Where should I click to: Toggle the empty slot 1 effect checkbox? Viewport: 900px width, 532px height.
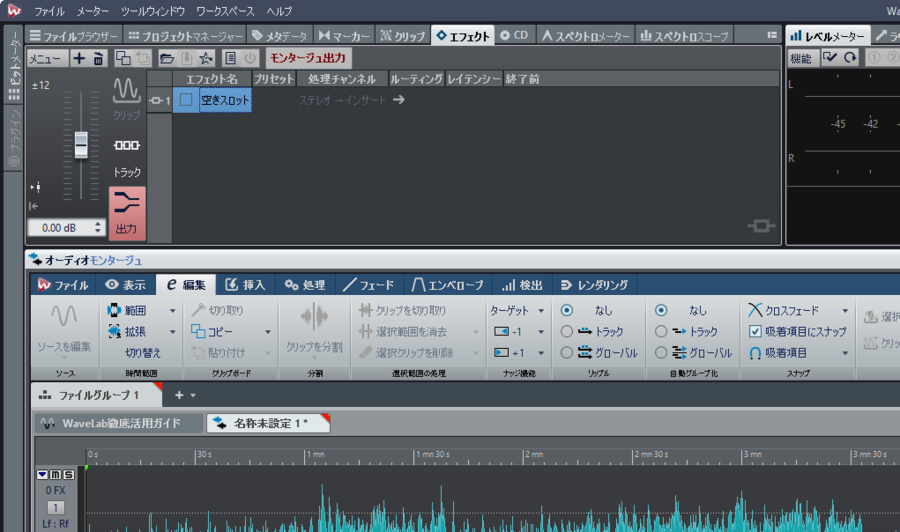pos(185,100)
